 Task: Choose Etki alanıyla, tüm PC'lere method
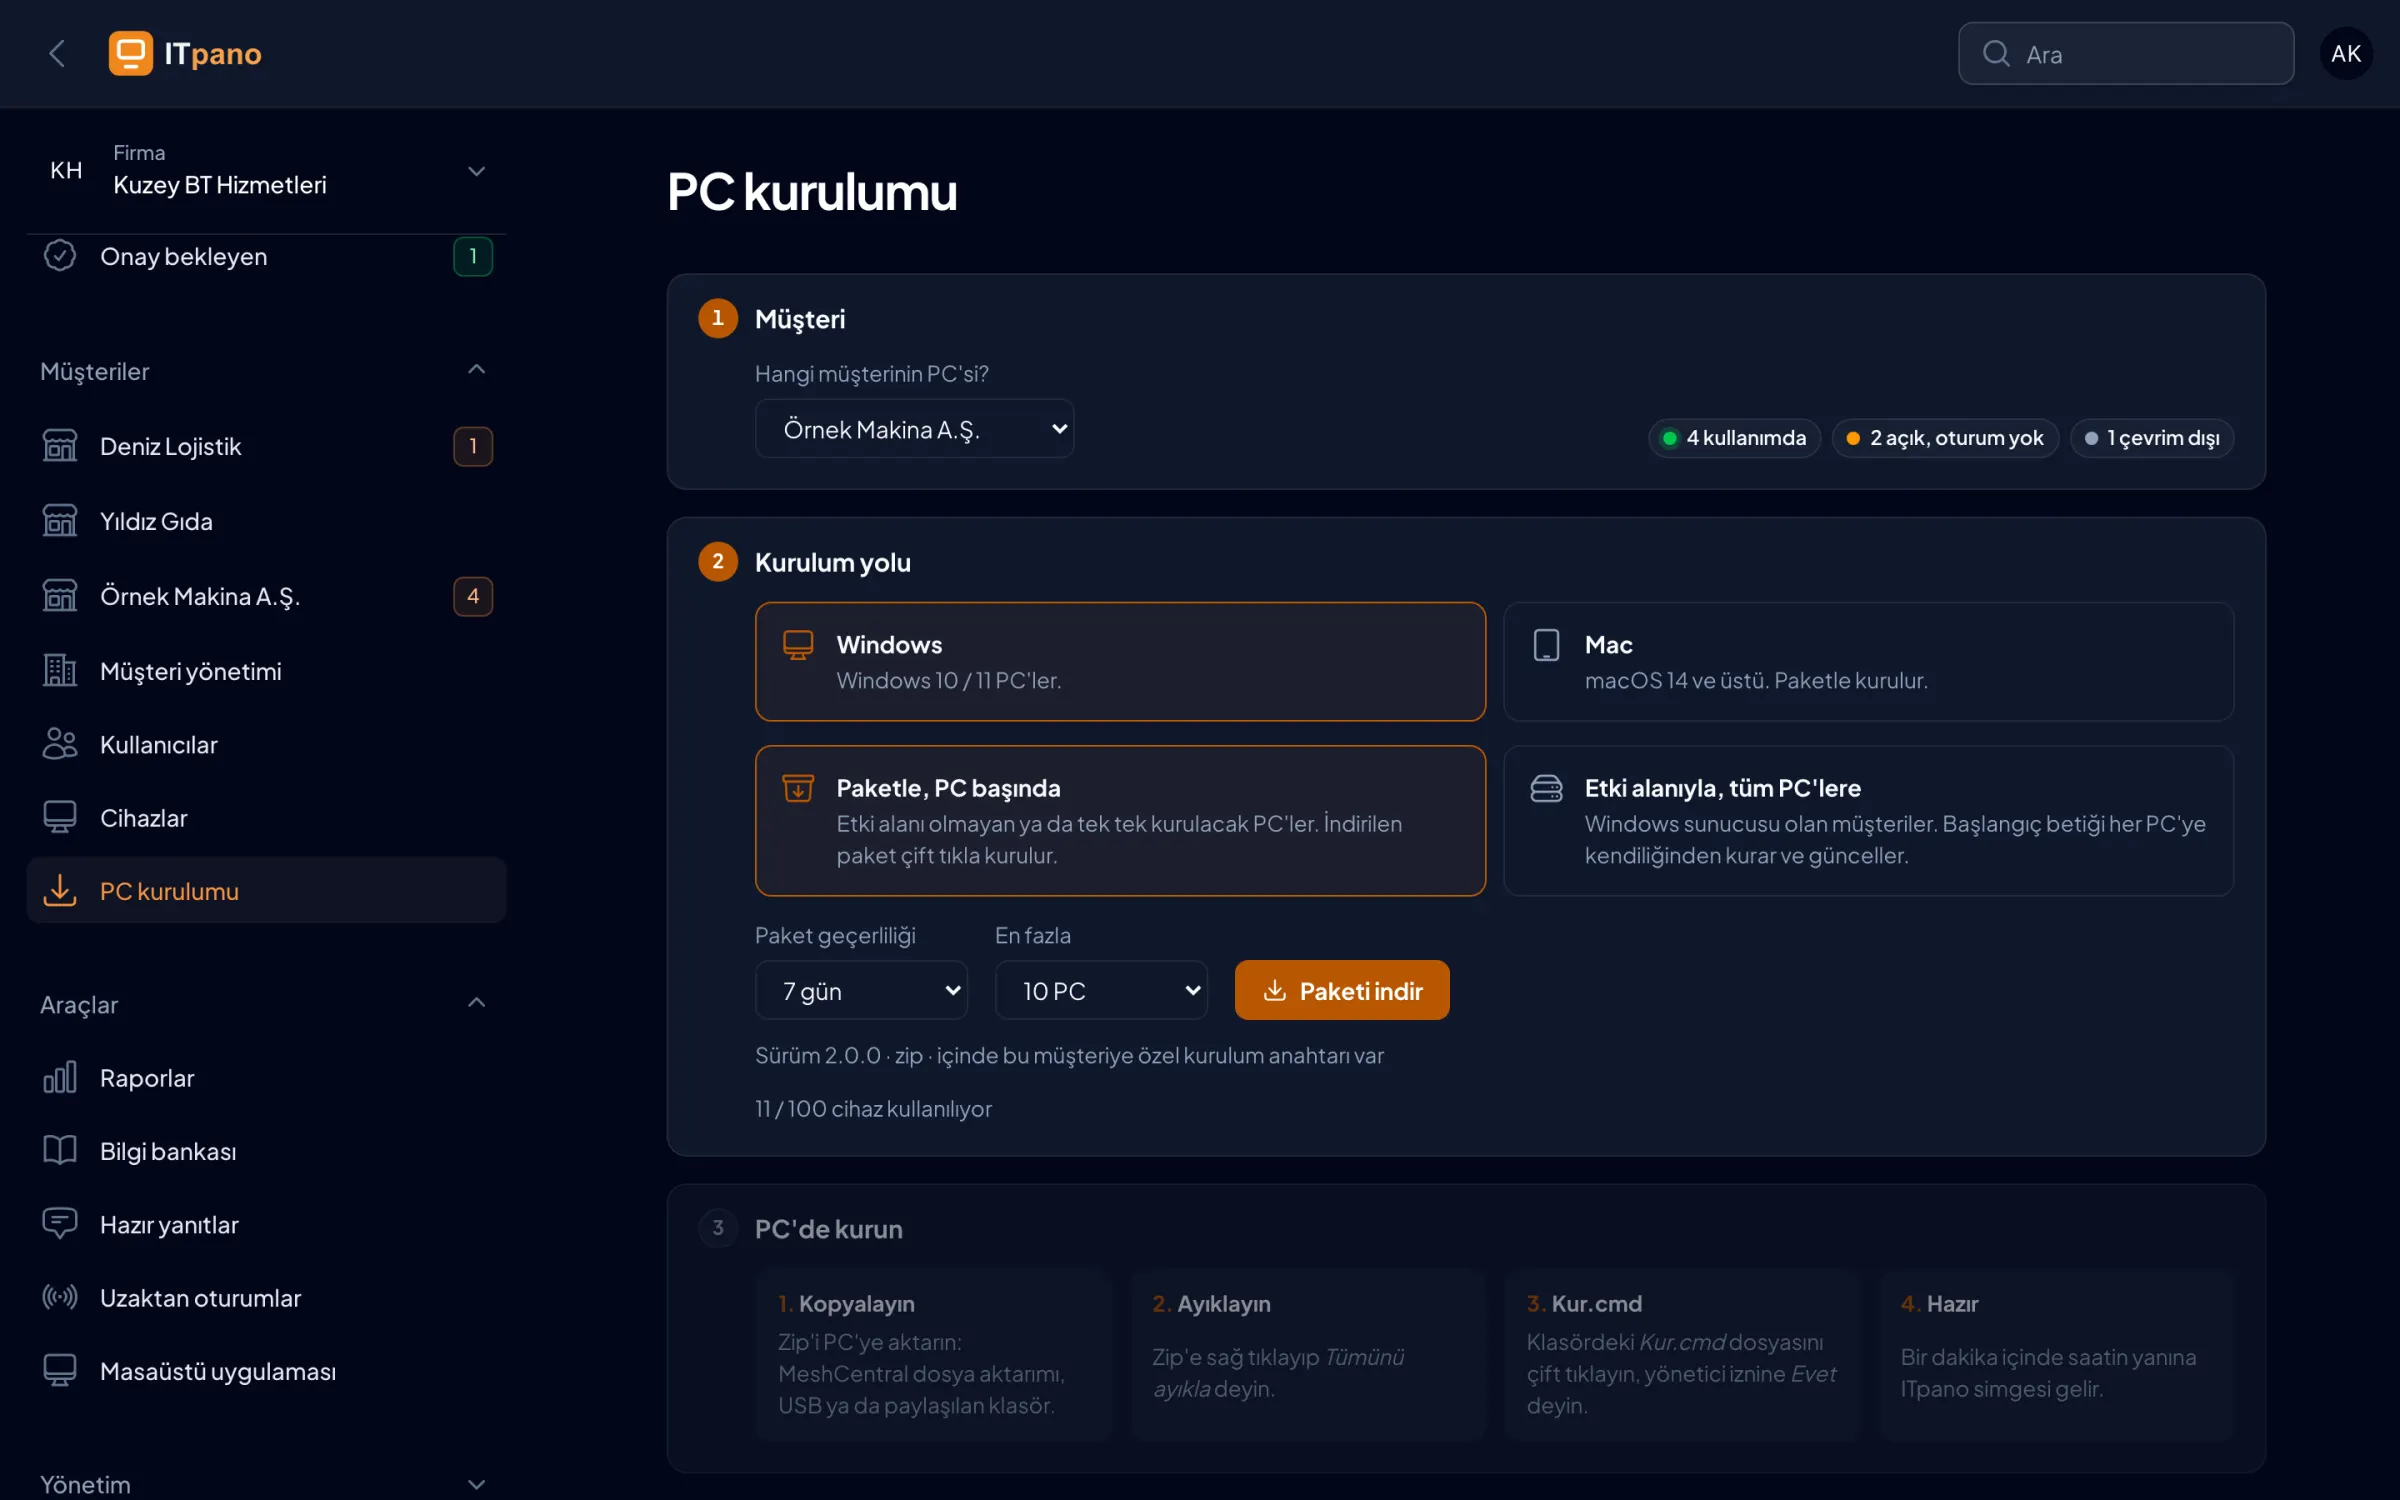(1868, 820)
